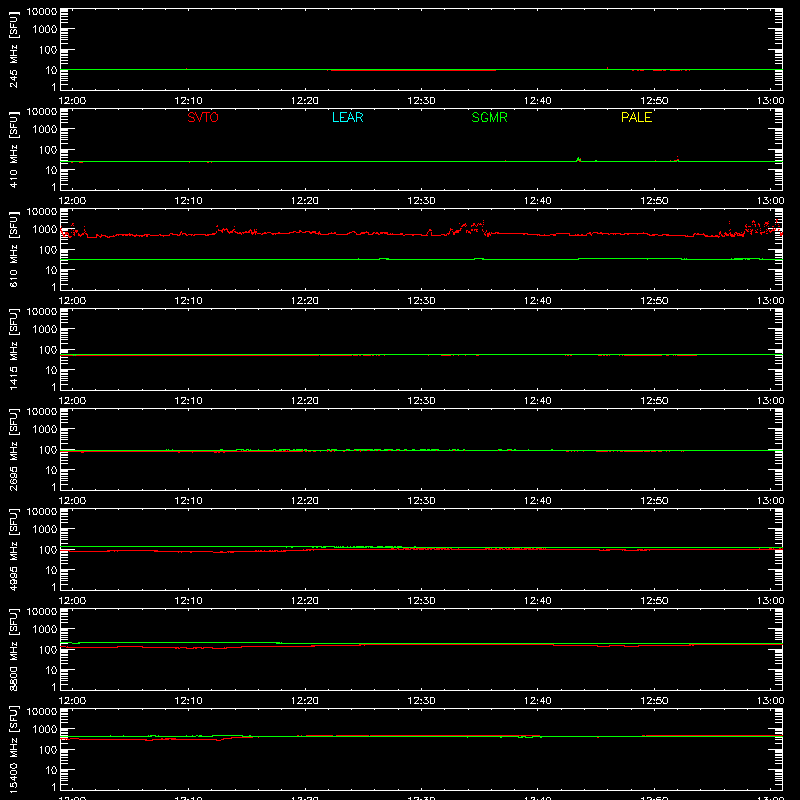Select the 10000 tick label of the 4995 MHz panel

pyautogui.click(x=42, y=512)
